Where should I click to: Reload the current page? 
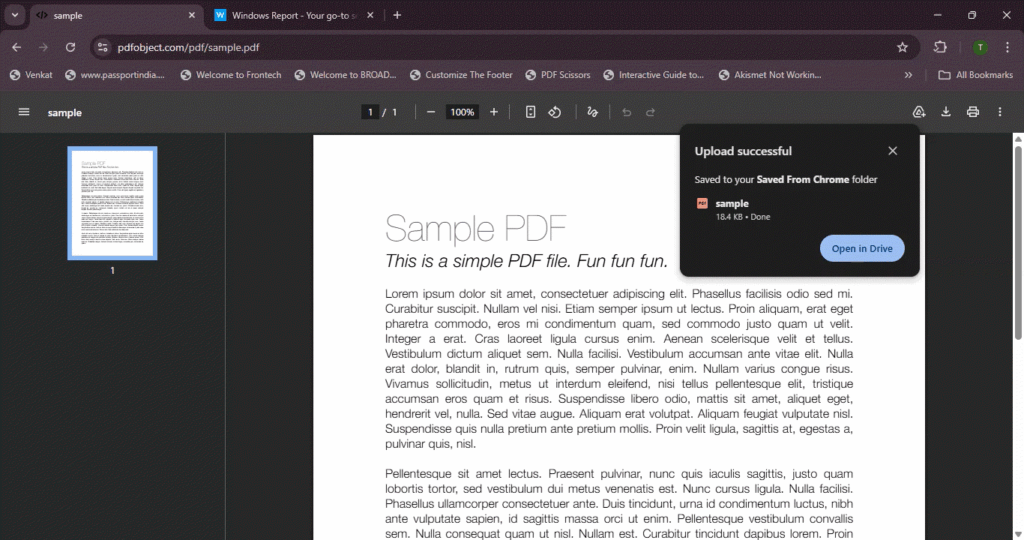[71, 47]
